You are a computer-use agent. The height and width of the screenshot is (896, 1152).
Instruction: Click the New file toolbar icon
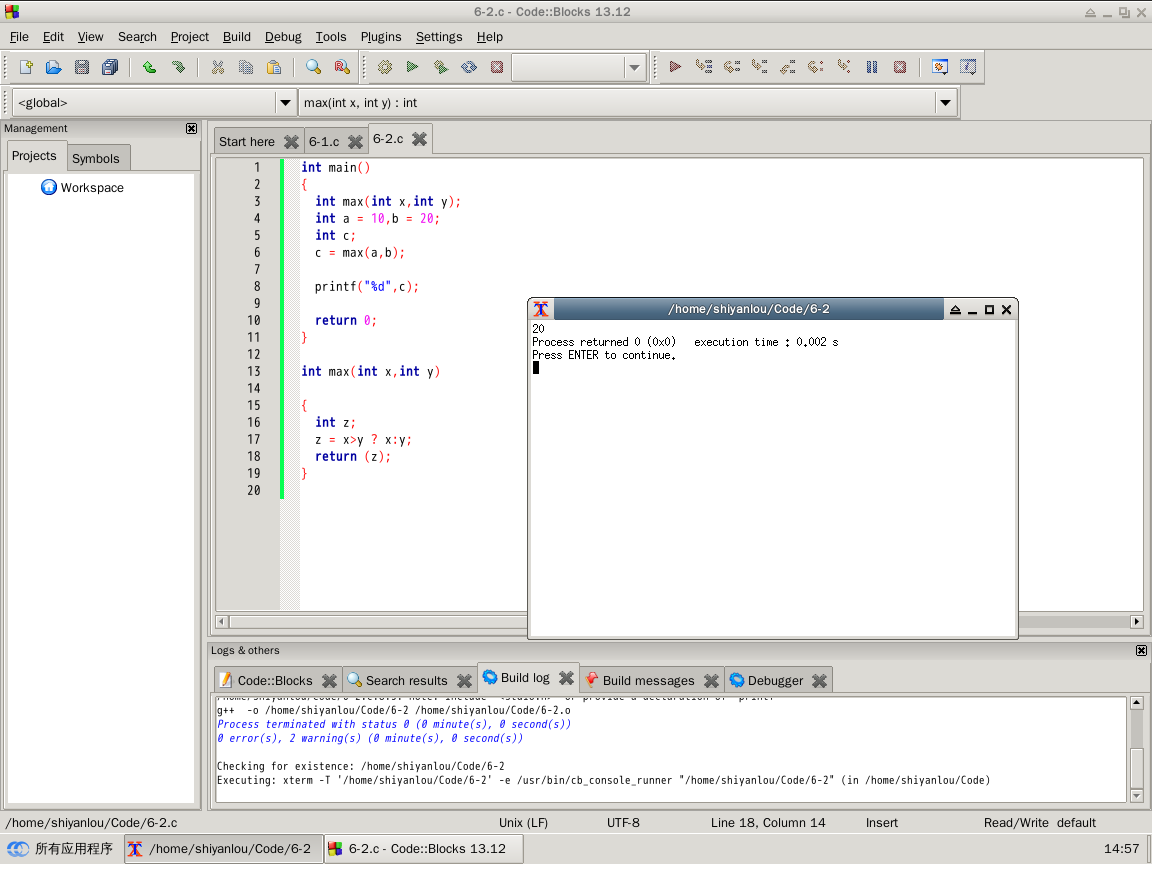pos(26,67)
